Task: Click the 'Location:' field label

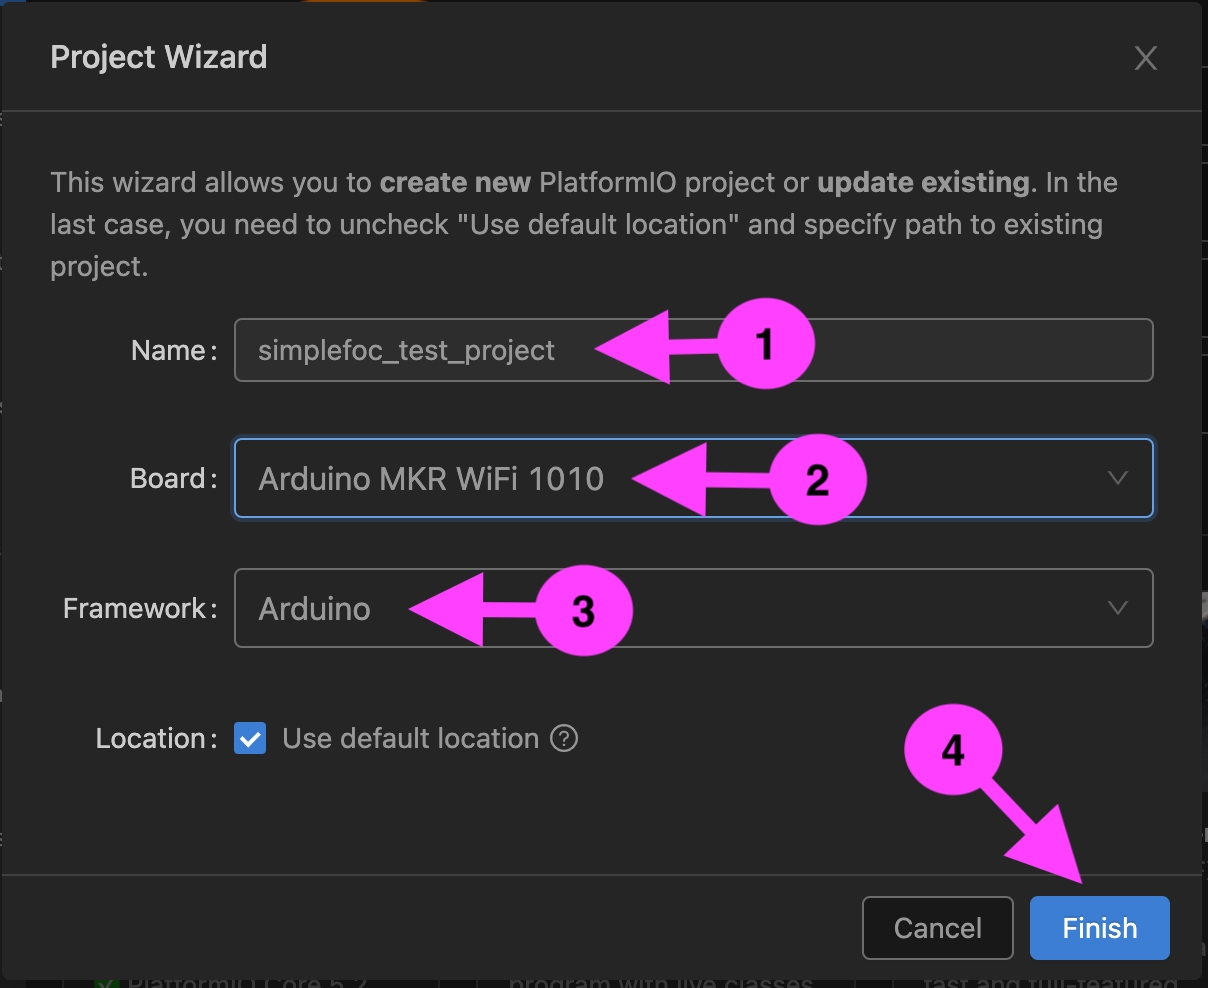Action: click(156, 739)
